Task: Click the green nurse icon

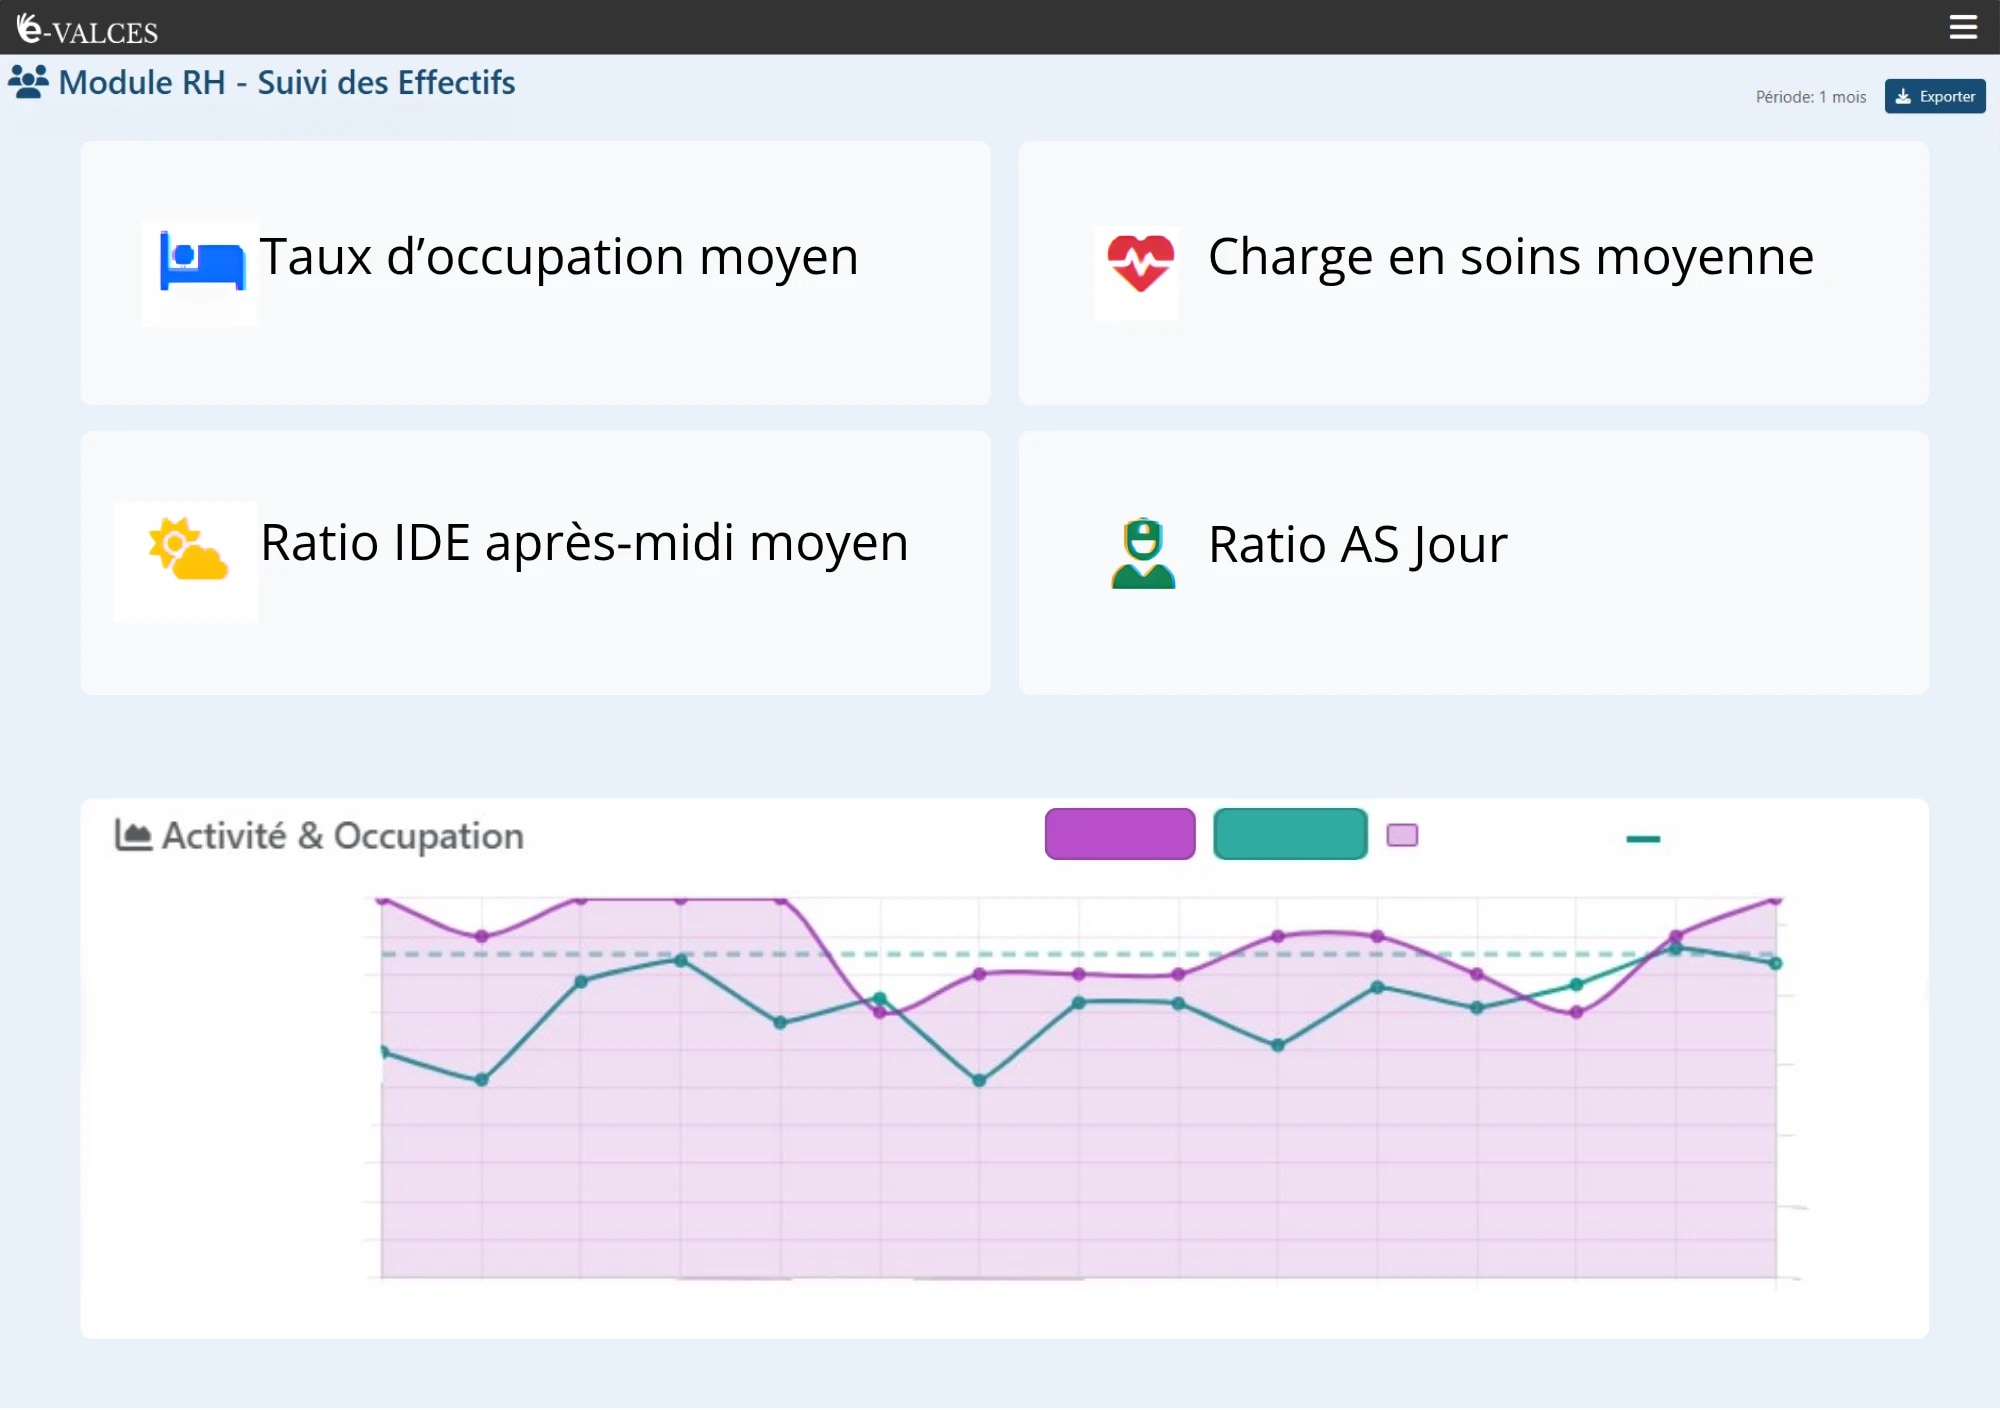Action: click(1143, 553)
